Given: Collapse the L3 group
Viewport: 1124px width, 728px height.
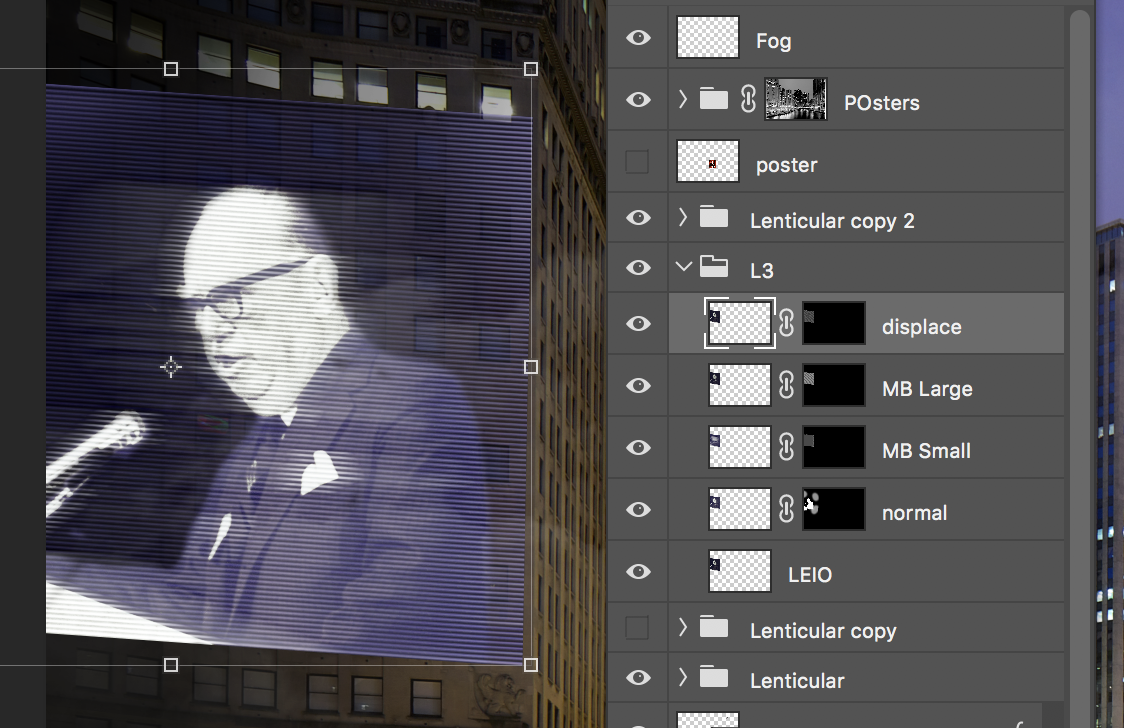Looking at the screenshot, I should point(684,267).
